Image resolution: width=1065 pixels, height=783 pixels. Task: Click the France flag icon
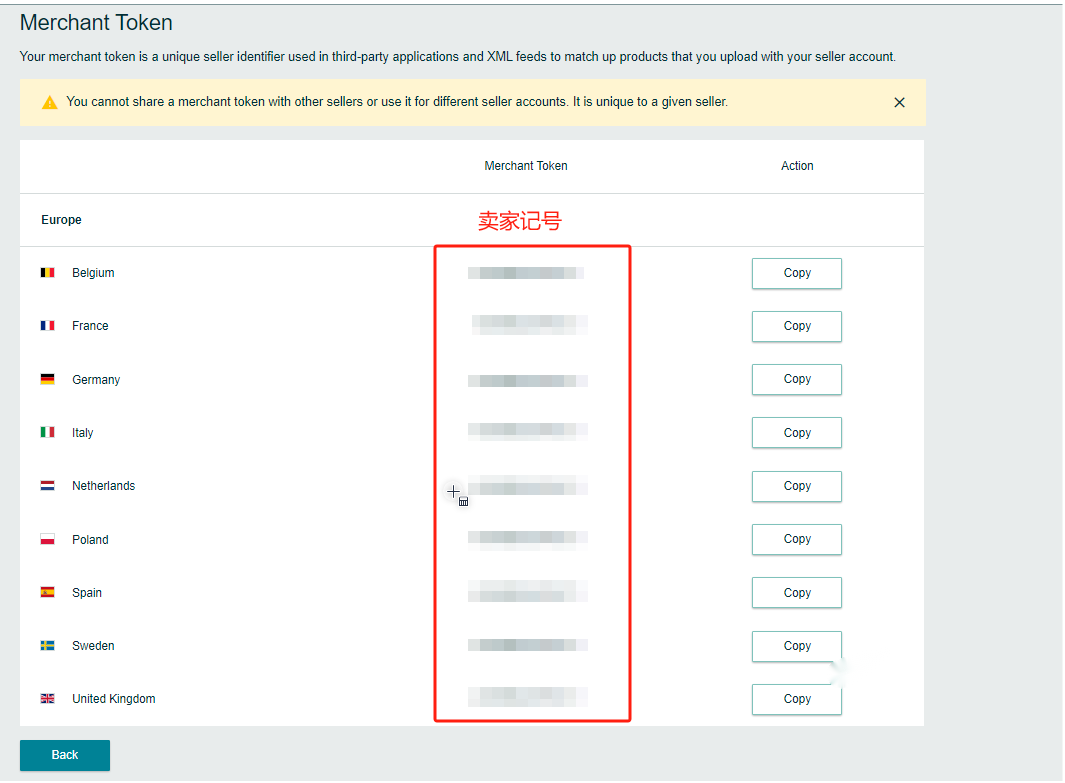(48, 325)
